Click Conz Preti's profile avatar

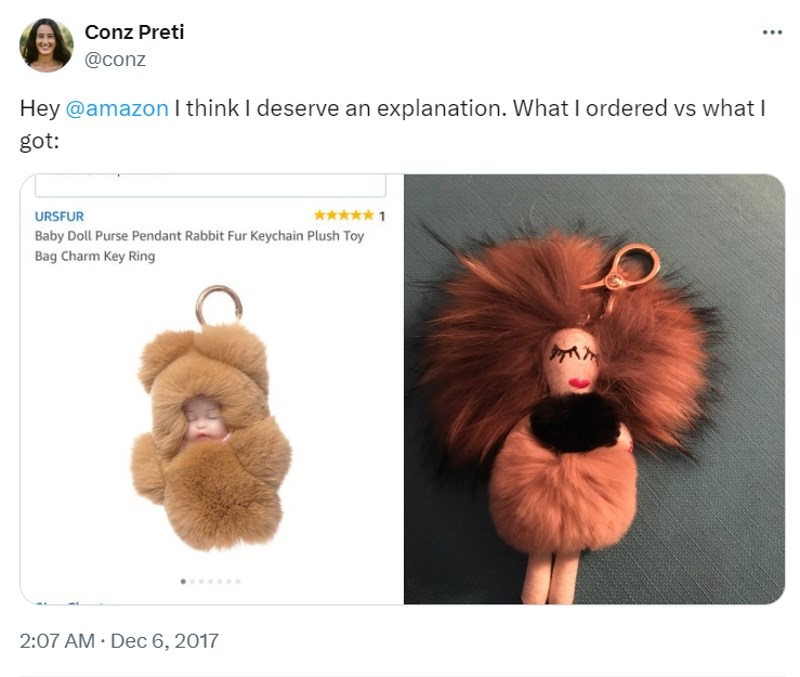click(46, 45)
